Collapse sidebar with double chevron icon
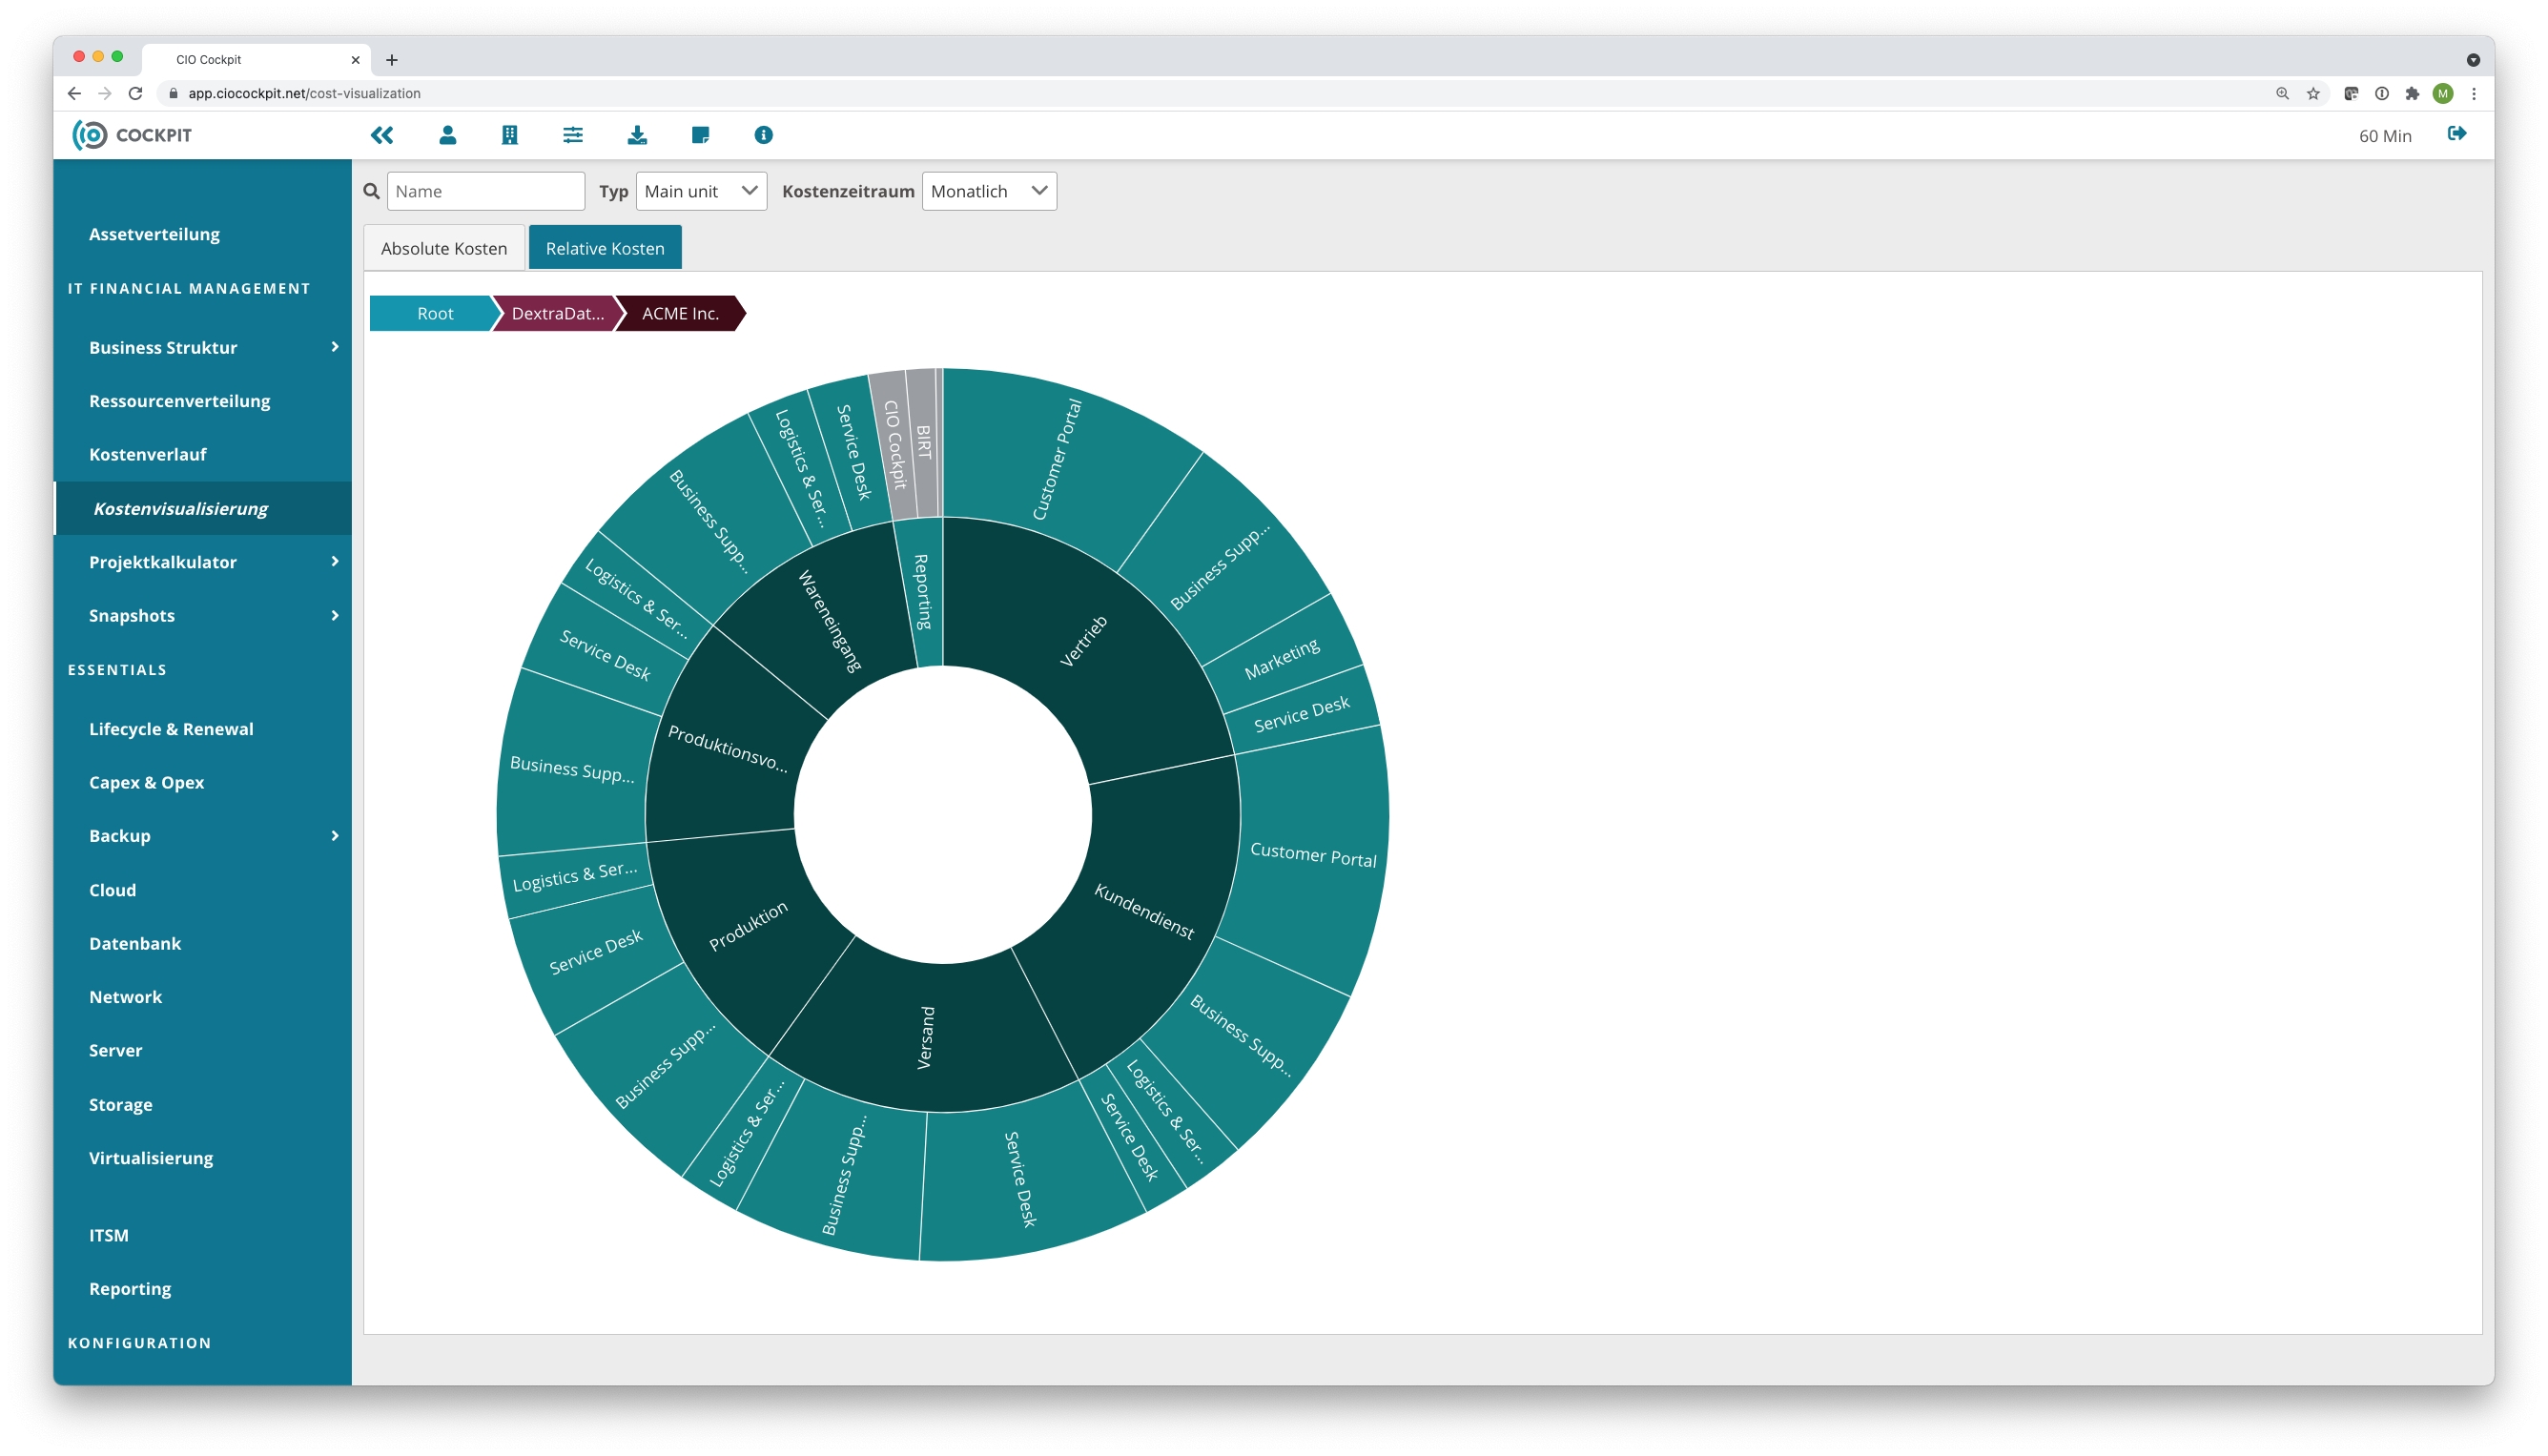Viewport: 2548px width, 1456px height. (382, 135)
